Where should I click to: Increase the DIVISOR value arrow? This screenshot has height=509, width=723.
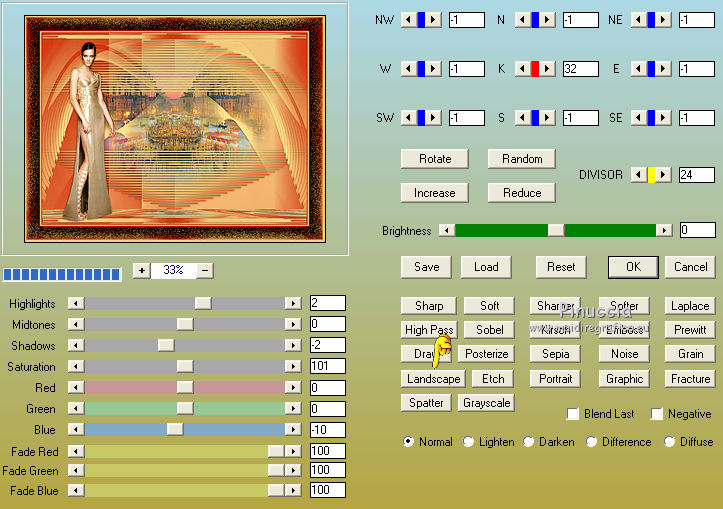(663, 175)
